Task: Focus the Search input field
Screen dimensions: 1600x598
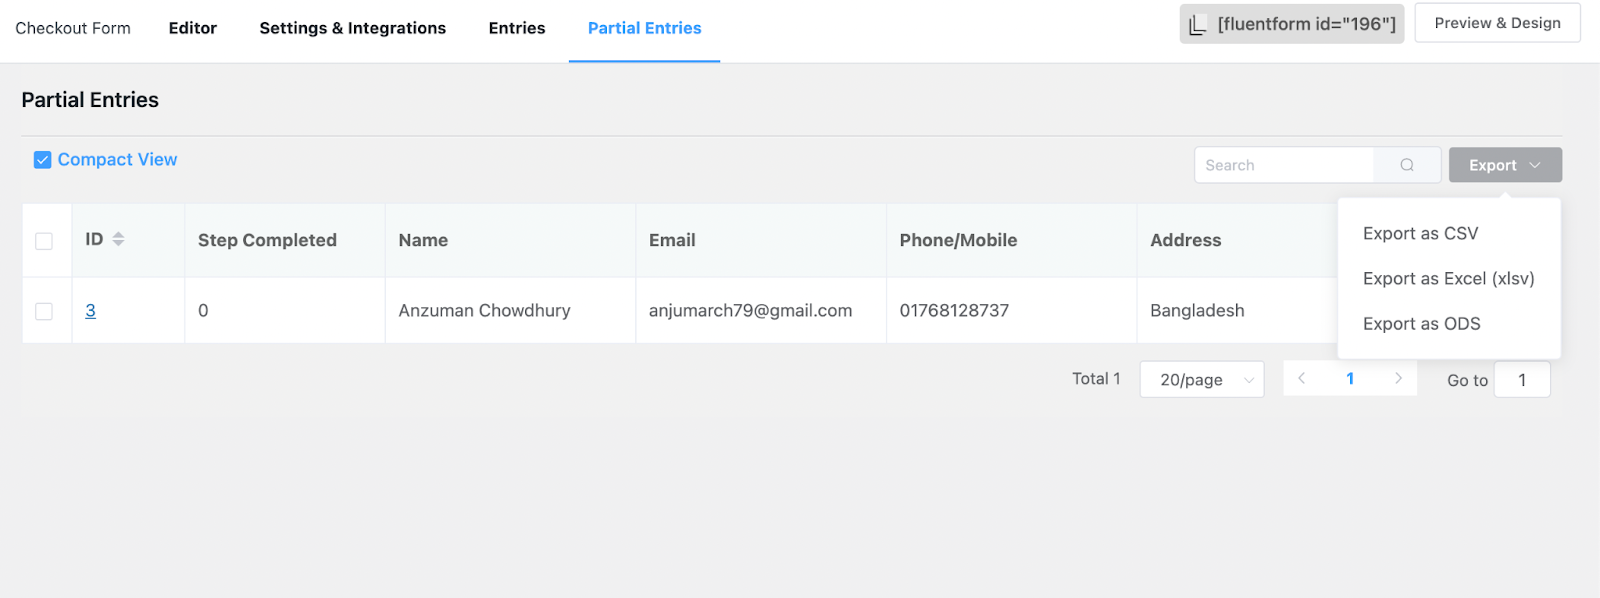Action: [1284, 165]
